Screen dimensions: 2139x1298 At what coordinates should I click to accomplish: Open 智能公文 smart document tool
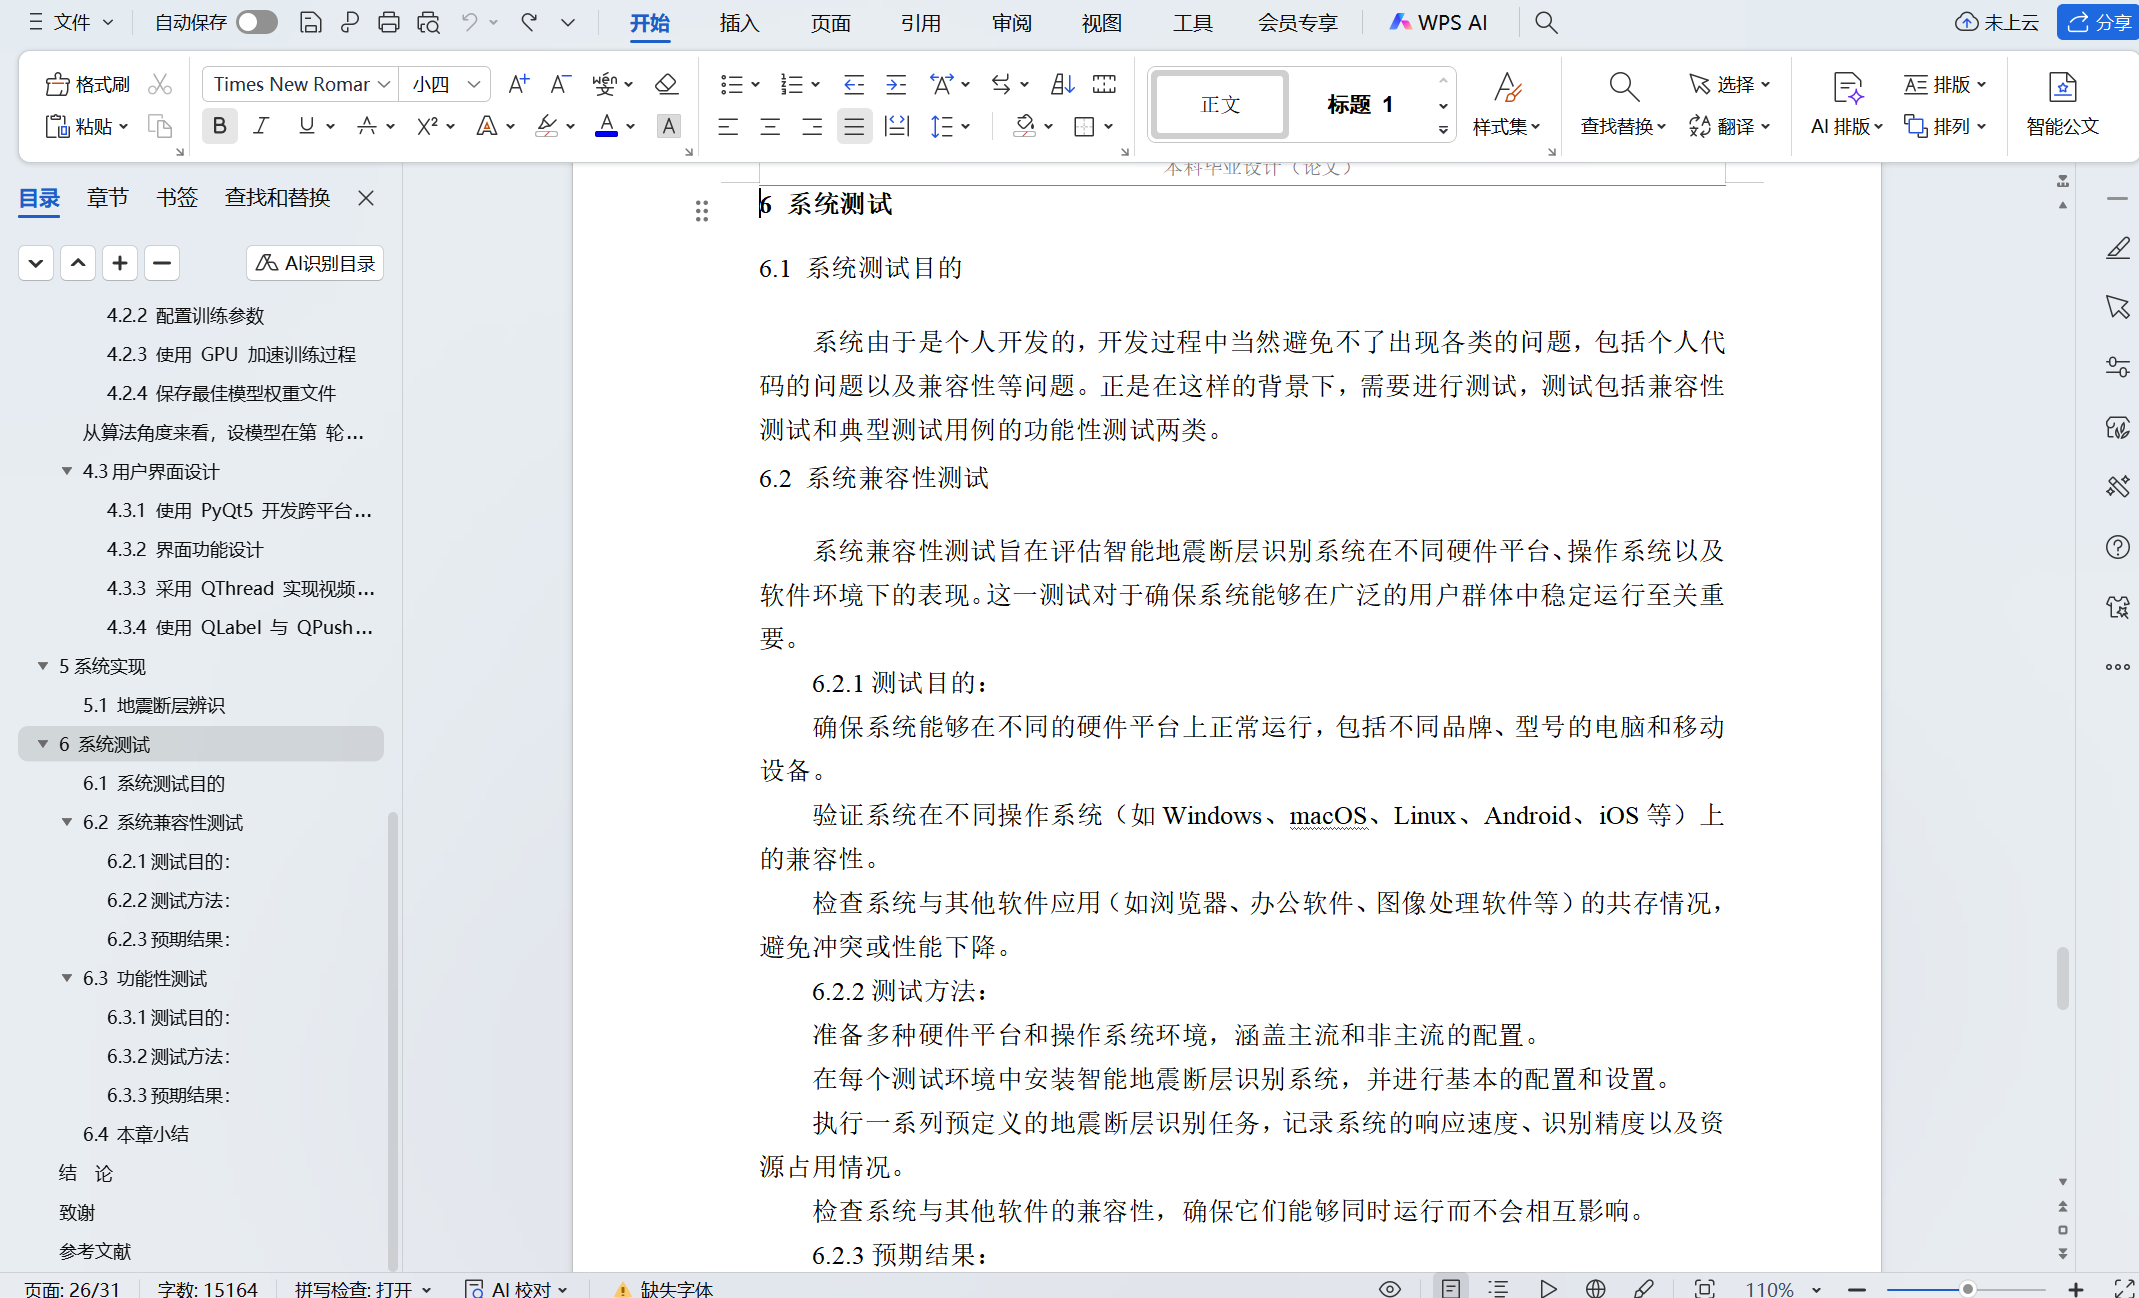tap(2062, 104)
